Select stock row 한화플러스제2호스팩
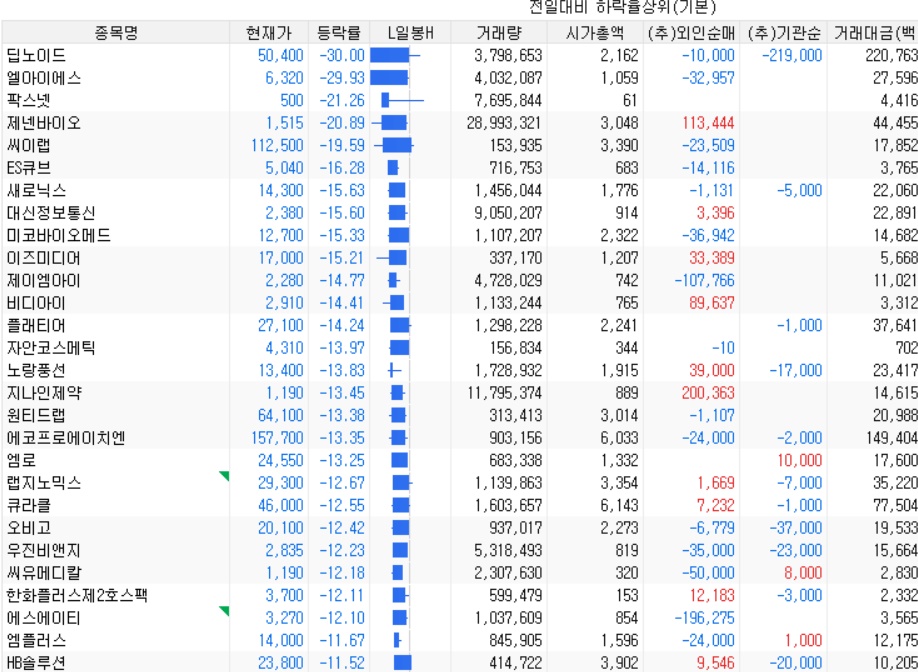The image size is (918, 672). tap(459, 595)
